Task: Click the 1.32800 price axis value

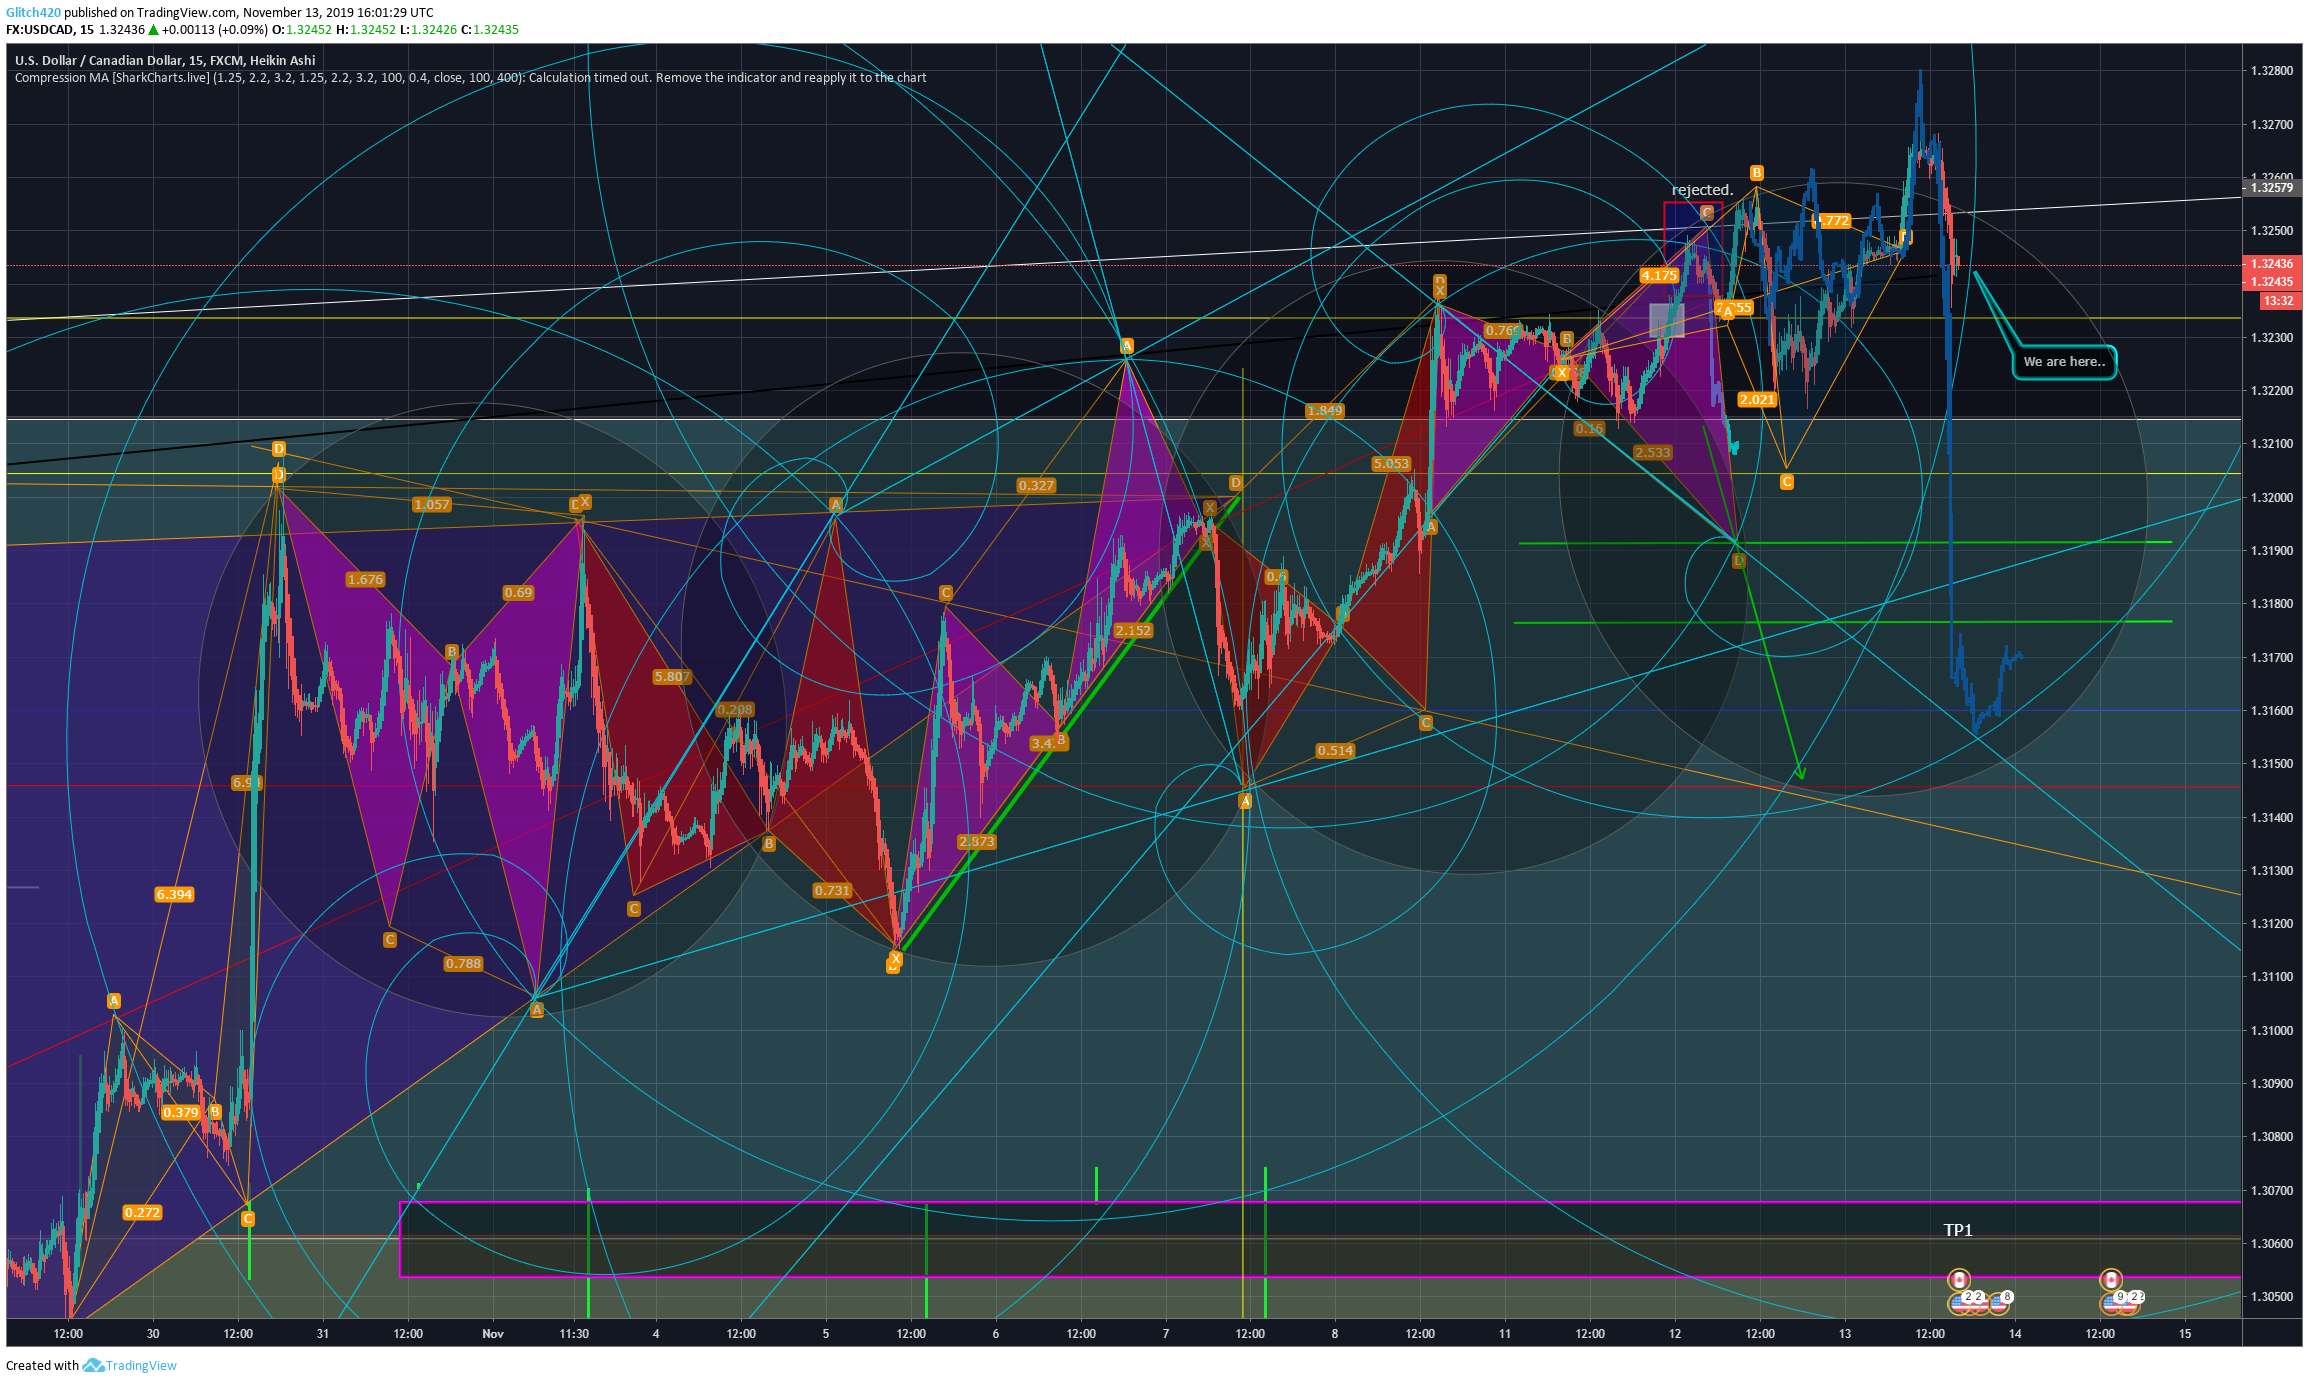Action: point(2271,71)
